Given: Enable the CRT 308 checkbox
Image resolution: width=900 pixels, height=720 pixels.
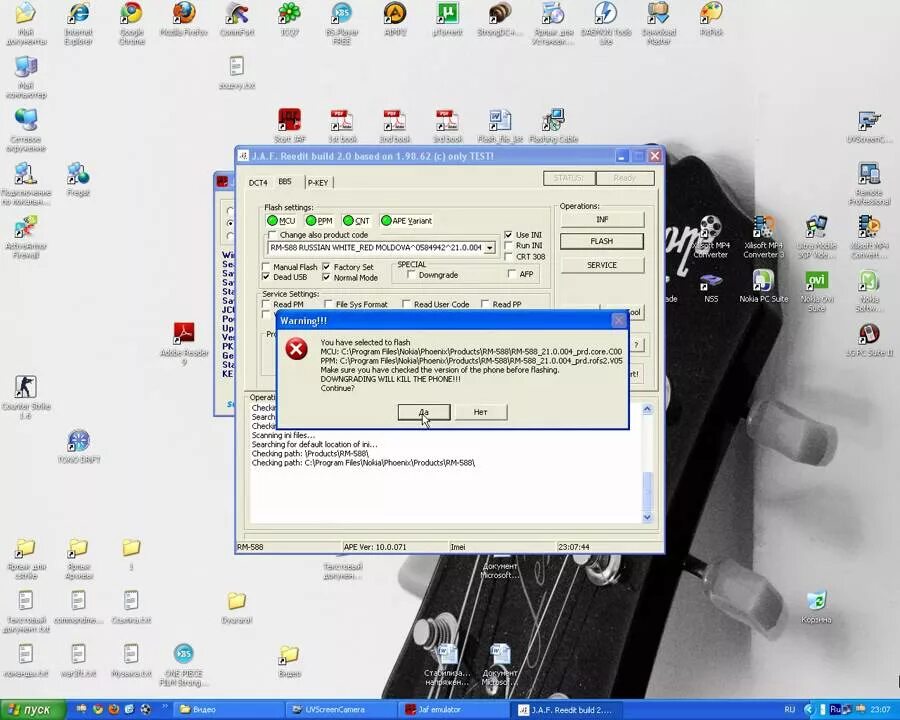Looking at the screenshot, I should [508, 256].
